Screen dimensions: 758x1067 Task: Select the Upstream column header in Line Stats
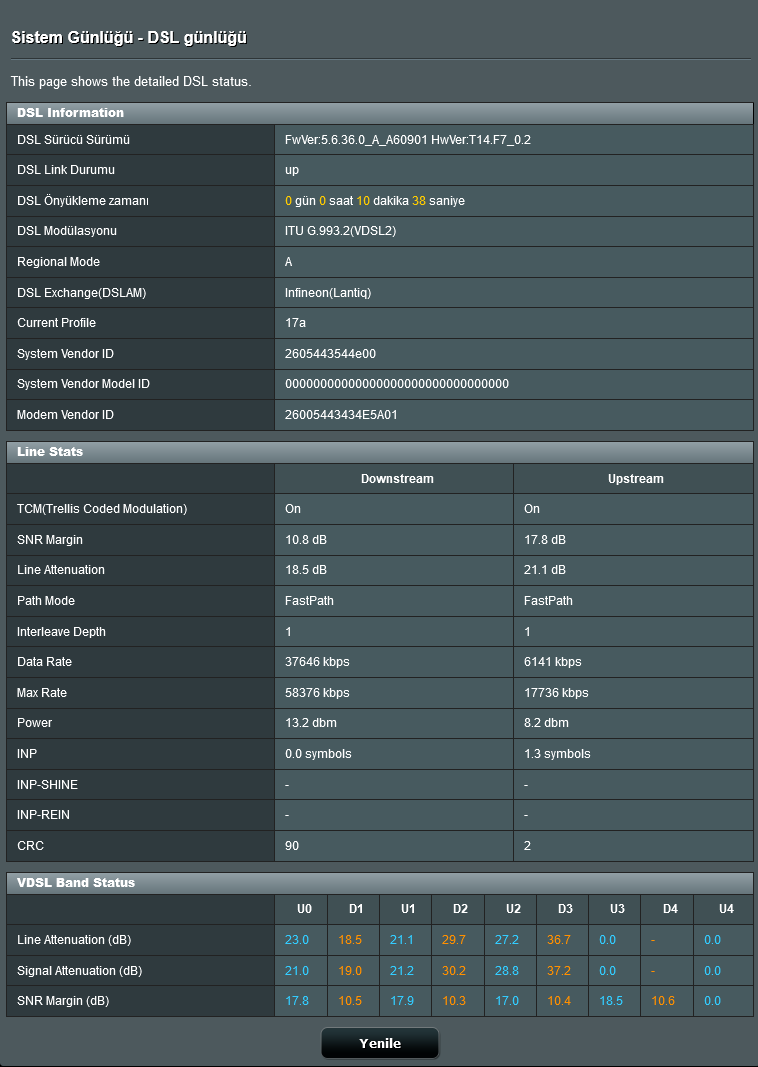635,479
